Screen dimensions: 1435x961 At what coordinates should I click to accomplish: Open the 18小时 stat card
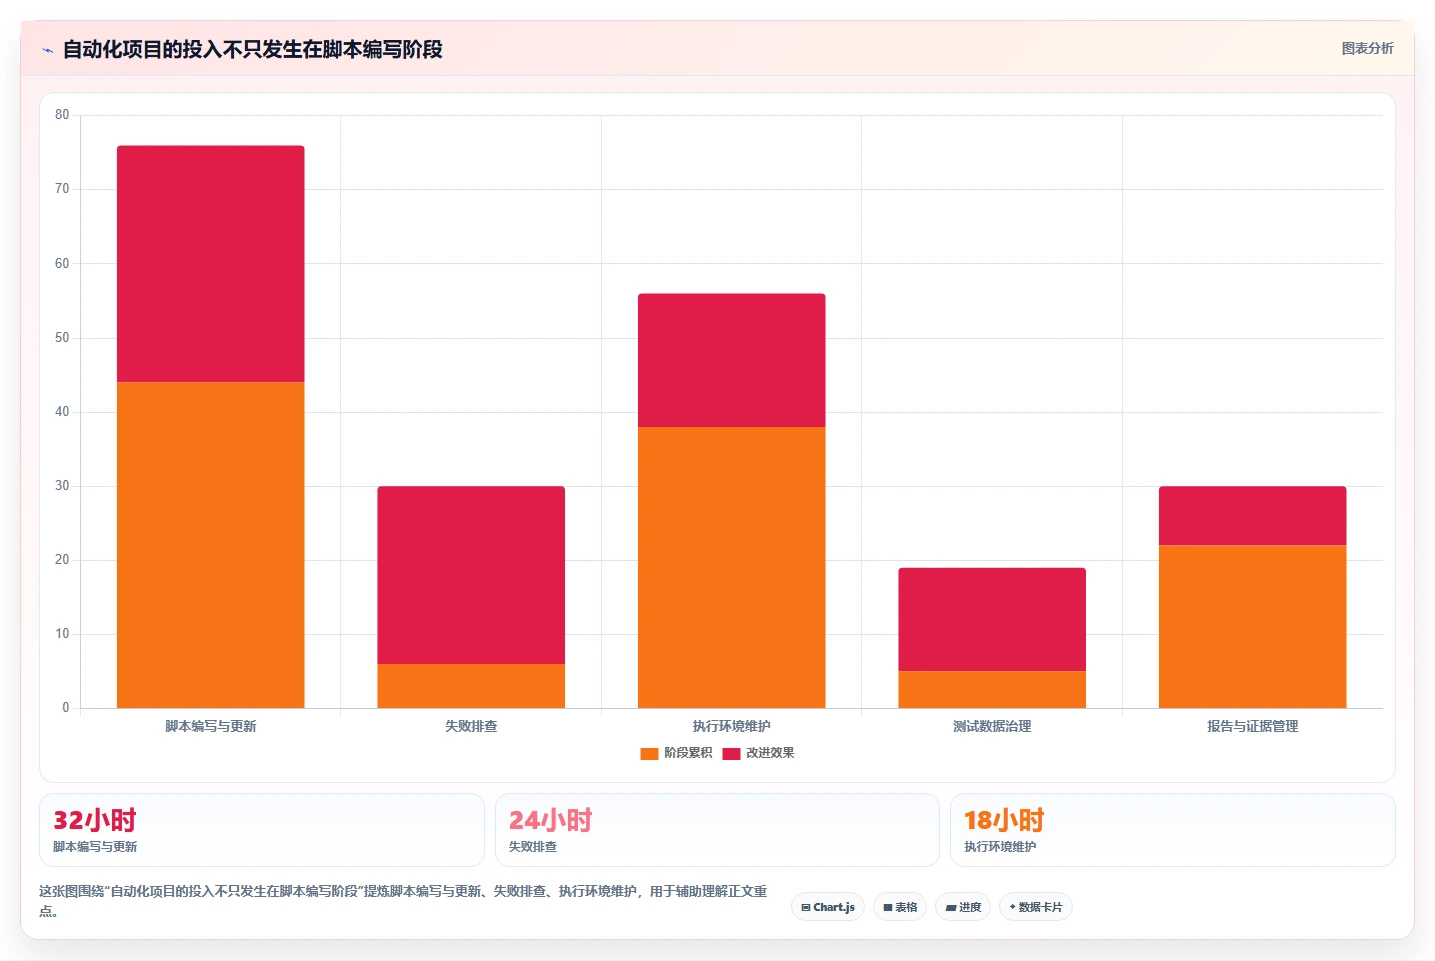coord(1172,830)
